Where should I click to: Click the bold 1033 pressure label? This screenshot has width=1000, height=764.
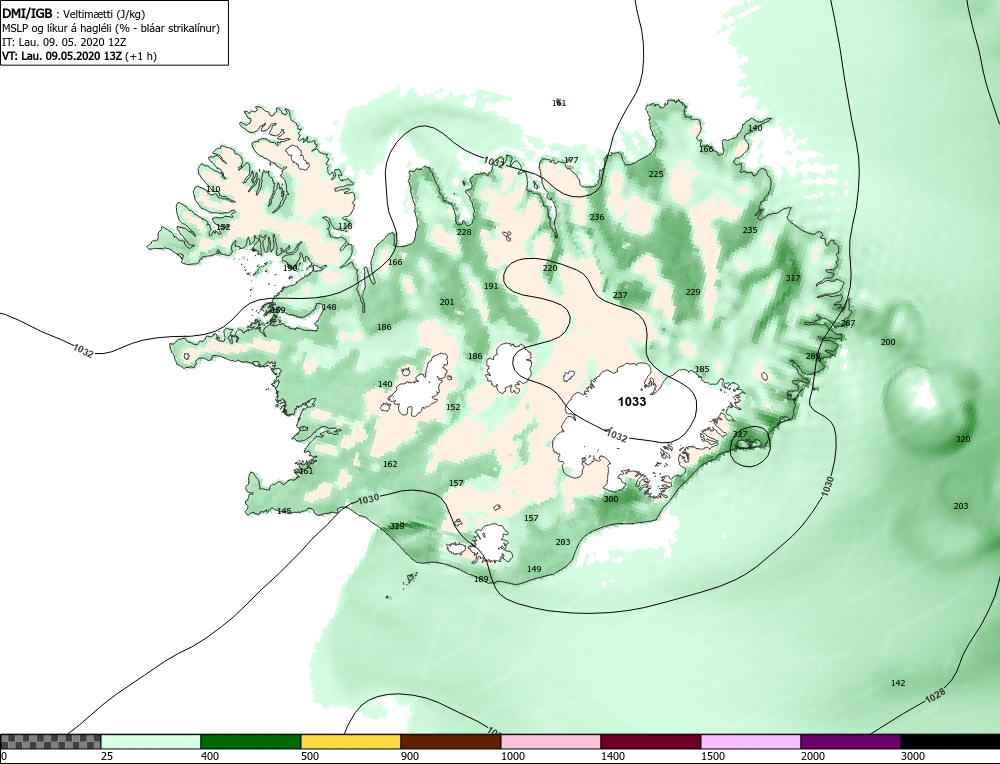pos(632,402)
